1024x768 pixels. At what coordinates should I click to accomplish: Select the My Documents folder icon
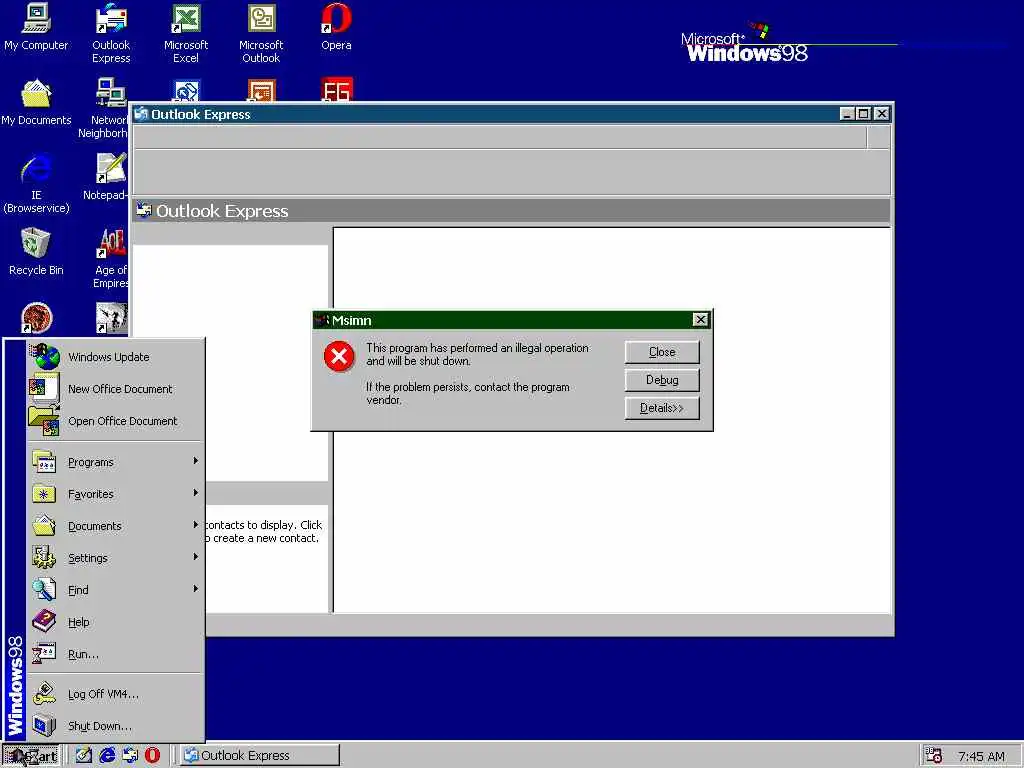36,102
